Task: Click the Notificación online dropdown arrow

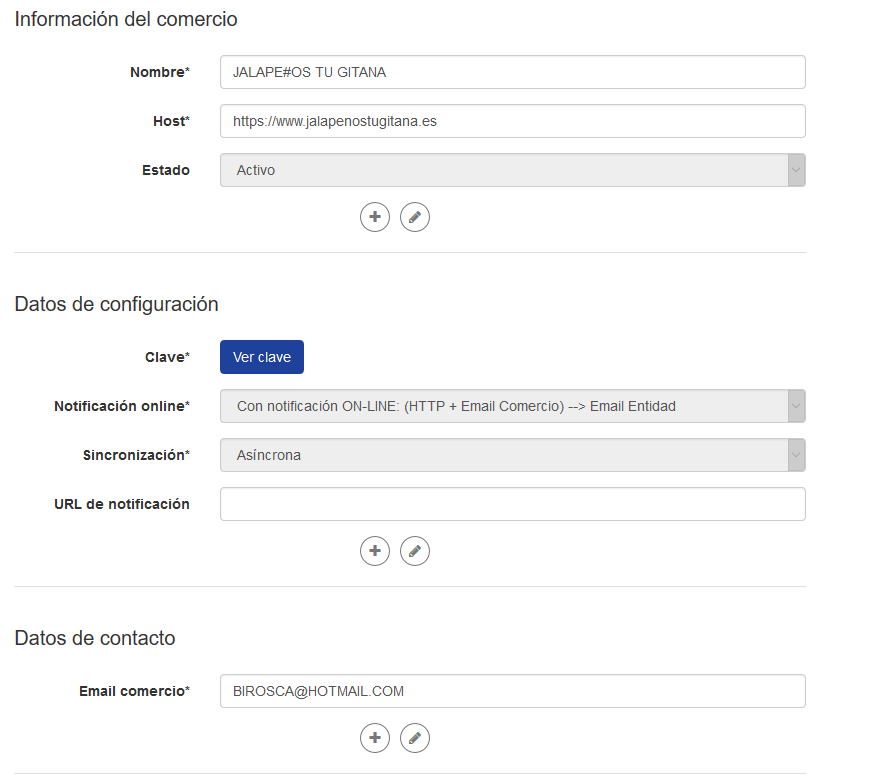Action: (796, 406)
